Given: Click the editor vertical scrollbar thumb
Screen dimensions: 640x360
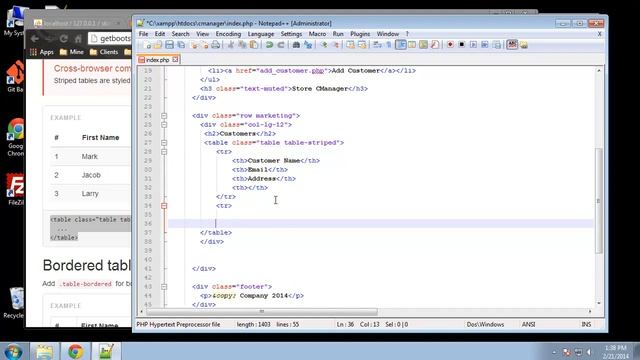Looking at the screenshot, I should click(599, 200).
